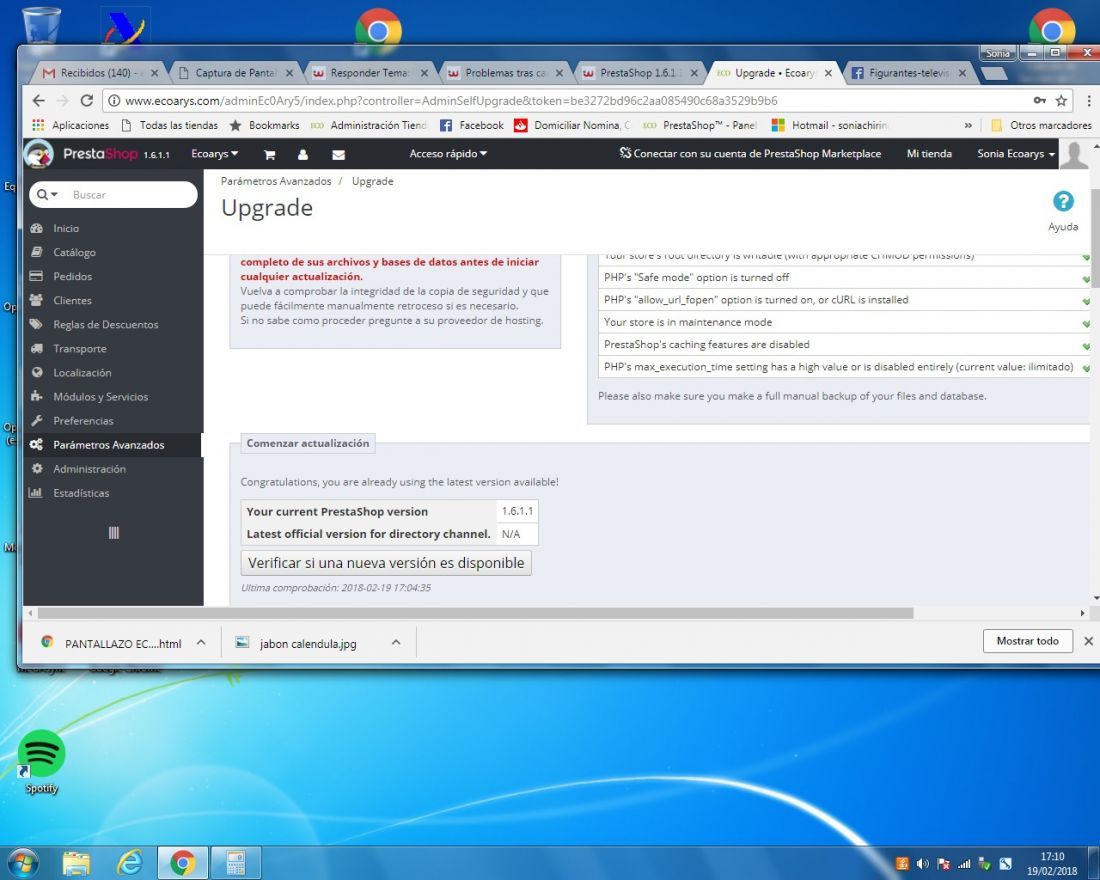The height and width of the screenshot is (880, 1100).
Task: Open Reglas de Descuentos in sidebar
Action: pyautogui.click(x=105, y=324)
